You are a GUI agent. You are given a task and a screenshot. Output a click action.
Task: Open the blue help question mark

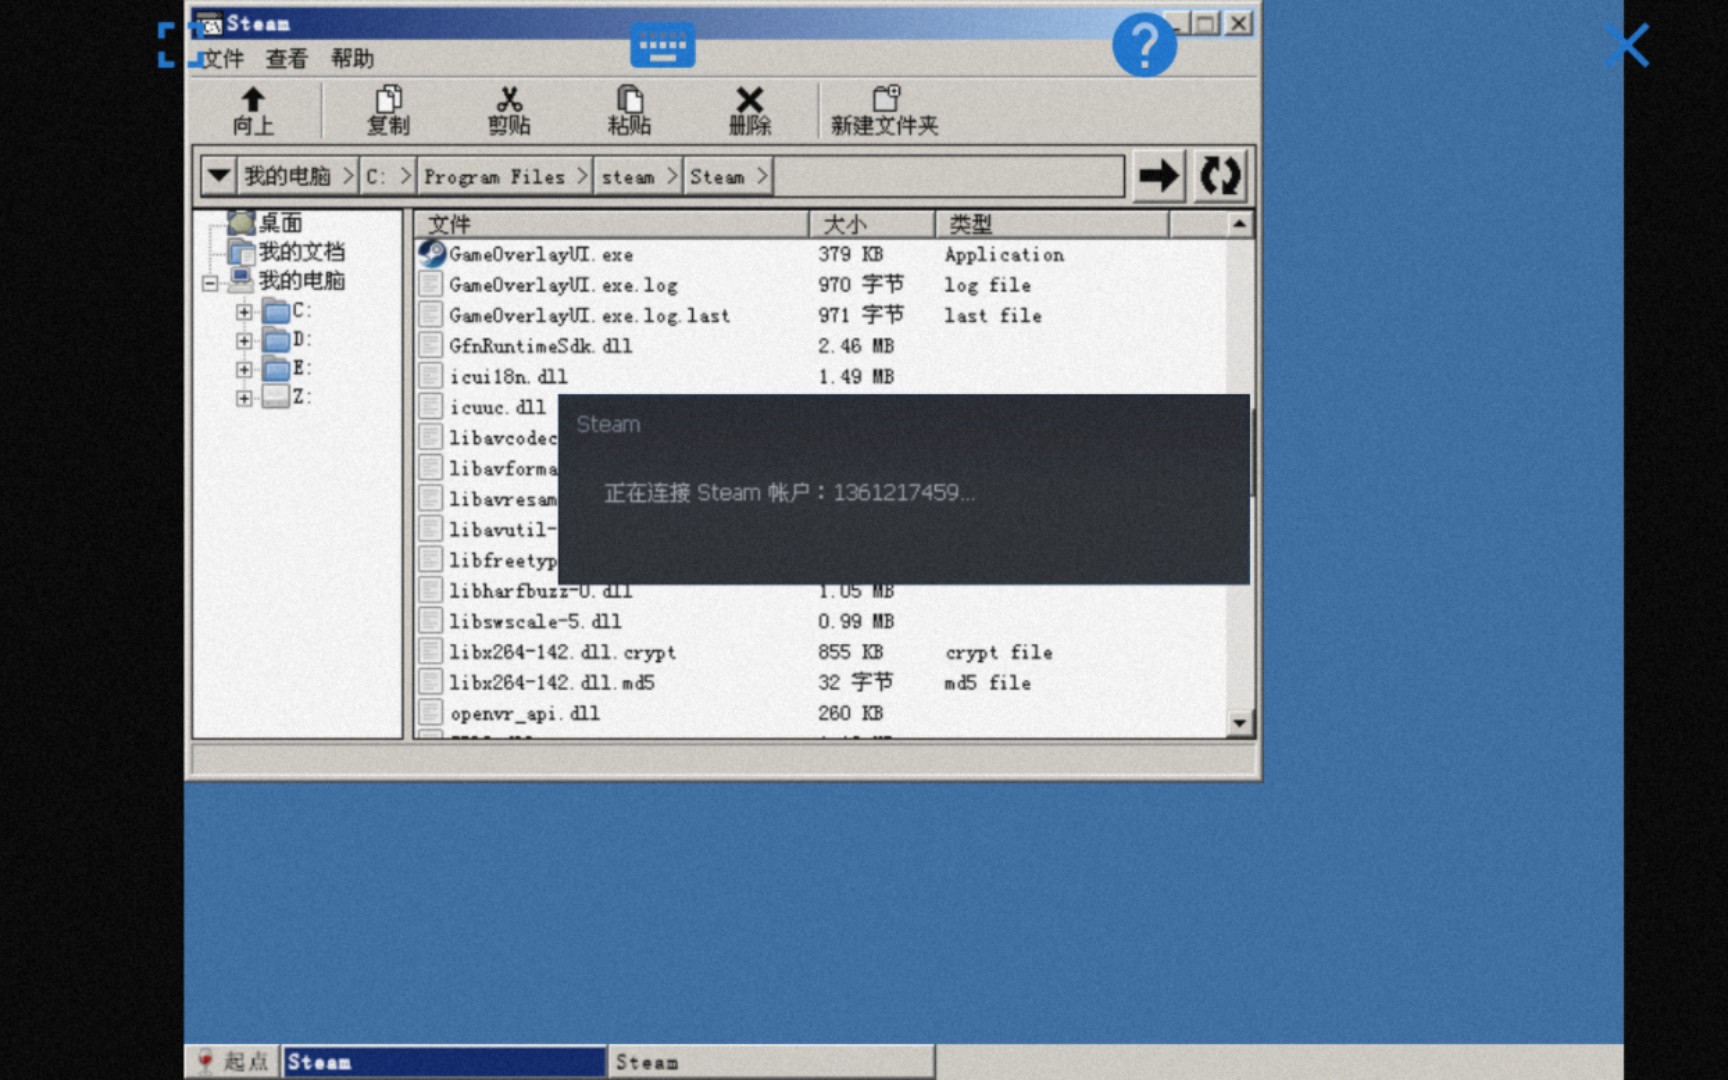tap(1144, 45)
